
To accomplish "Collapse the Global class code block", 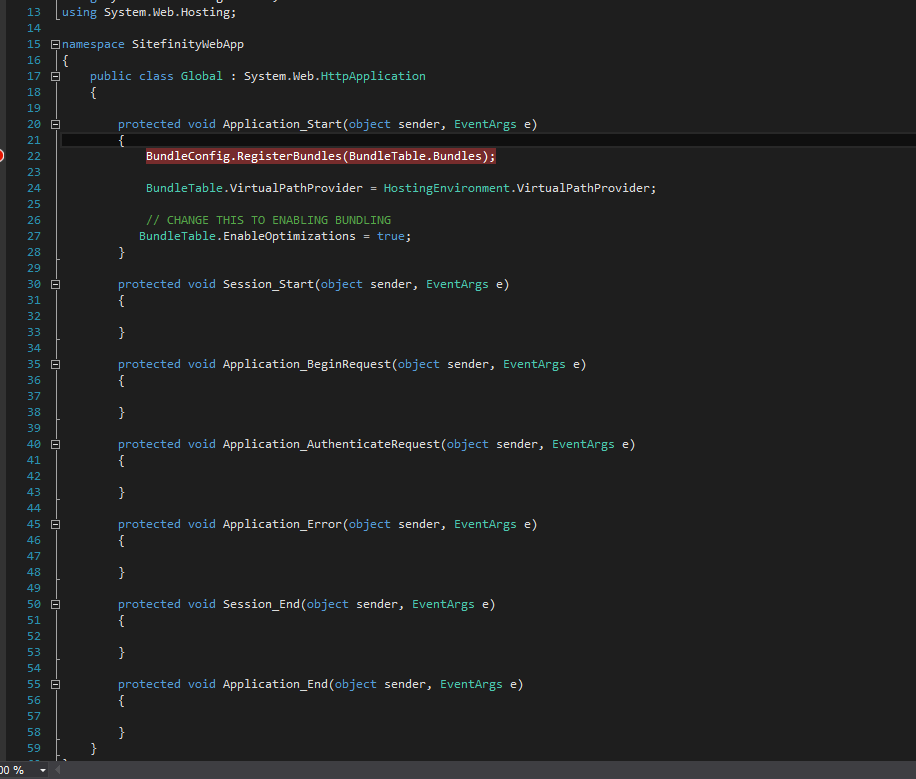I will (x=55, y=75).
